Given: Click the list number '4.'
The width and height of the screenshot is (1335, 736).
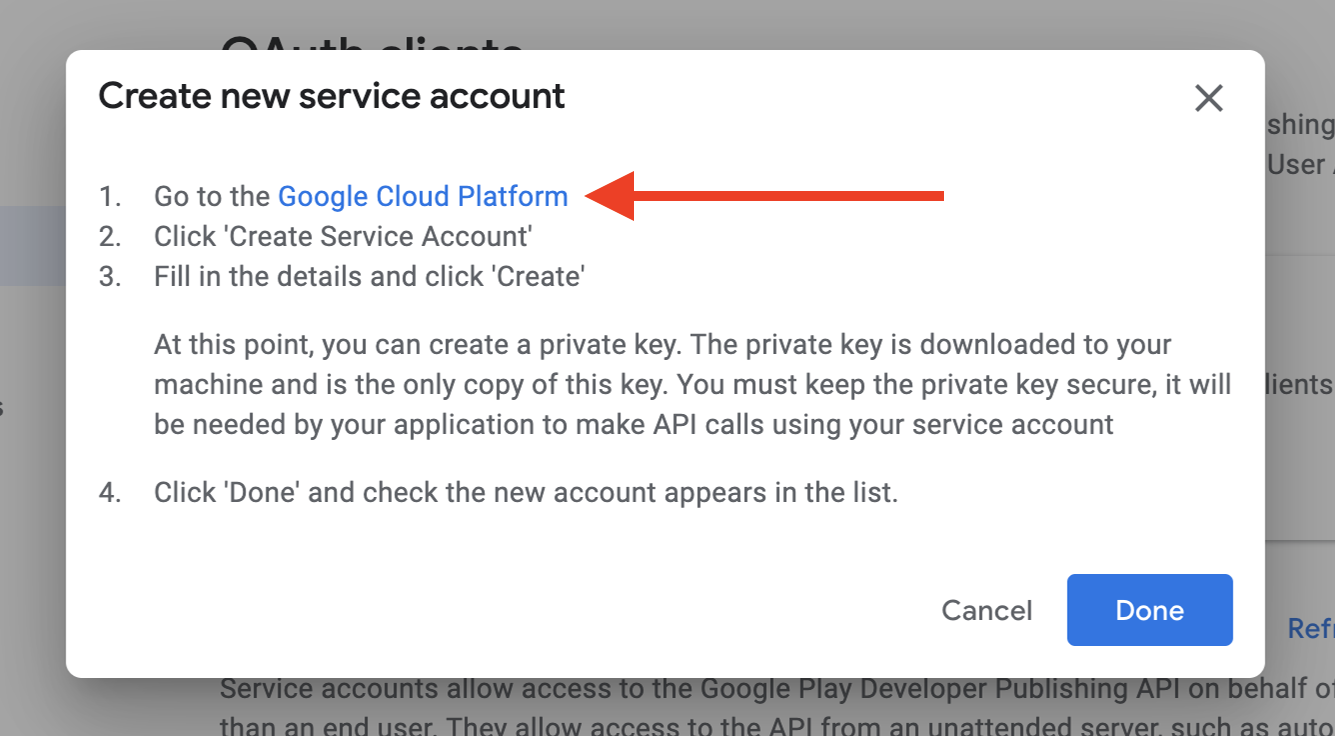Looking at the screenshot, I should coord(110,493).
